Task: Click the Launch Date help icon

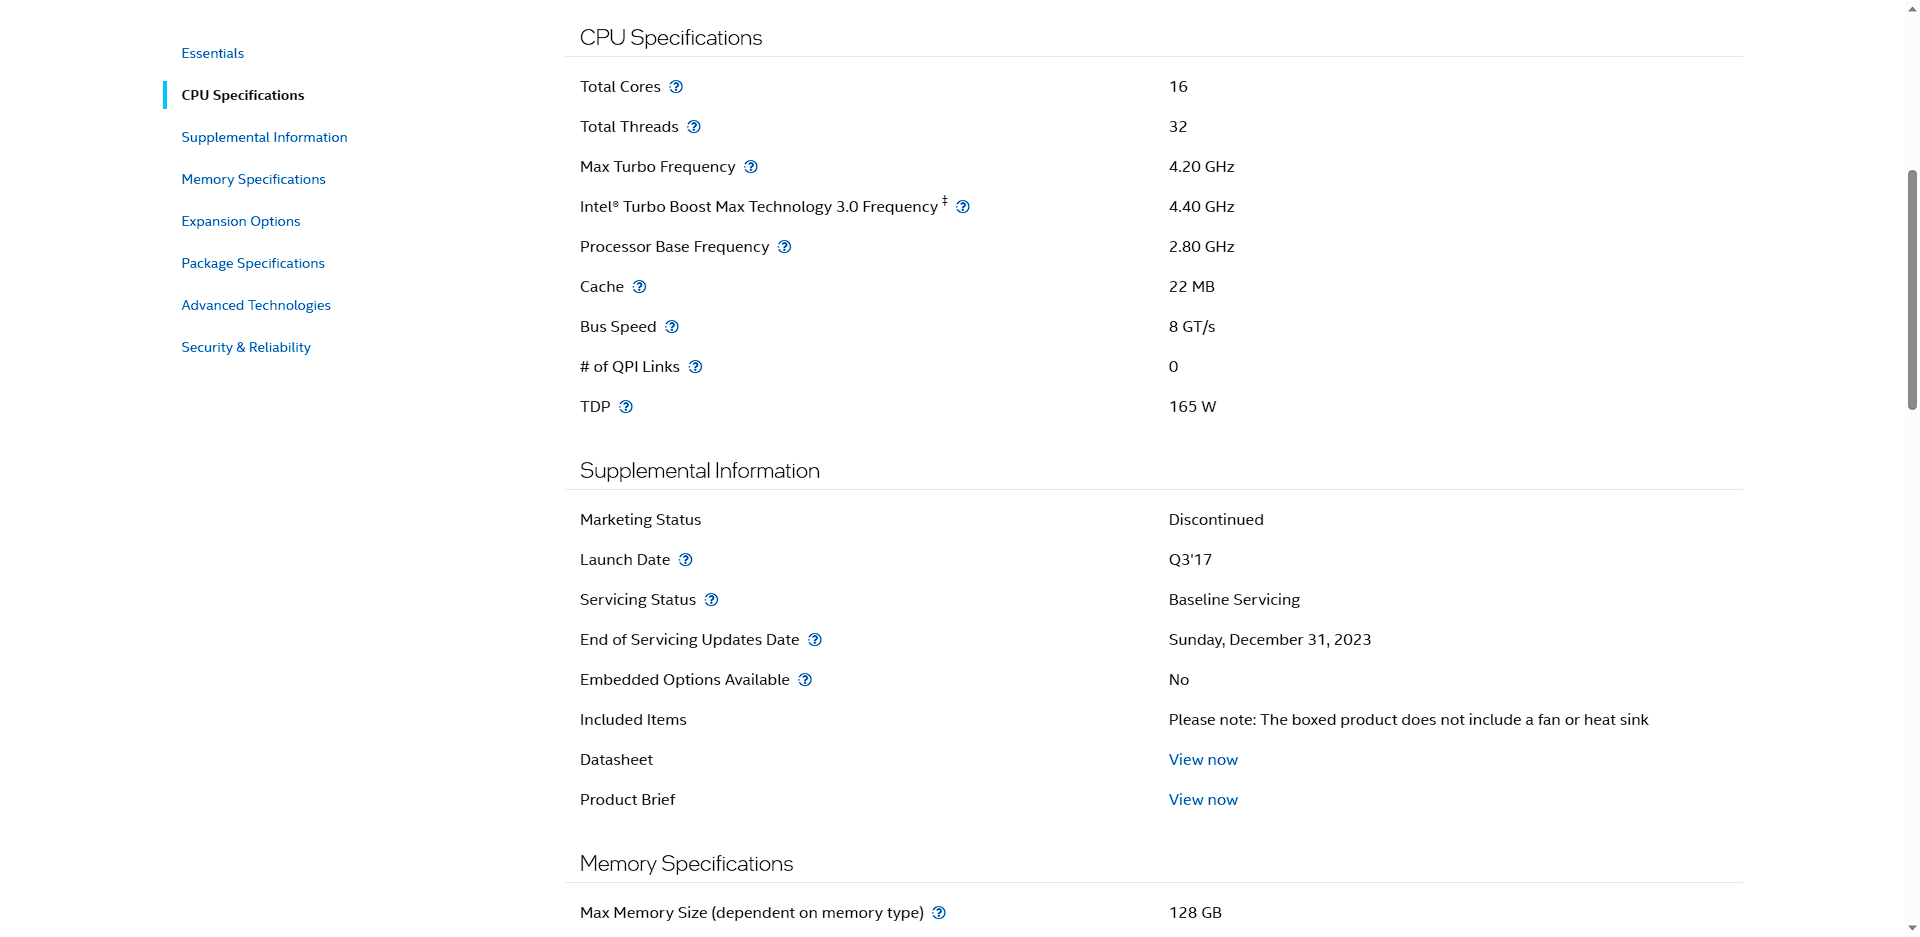Action: 686,560
